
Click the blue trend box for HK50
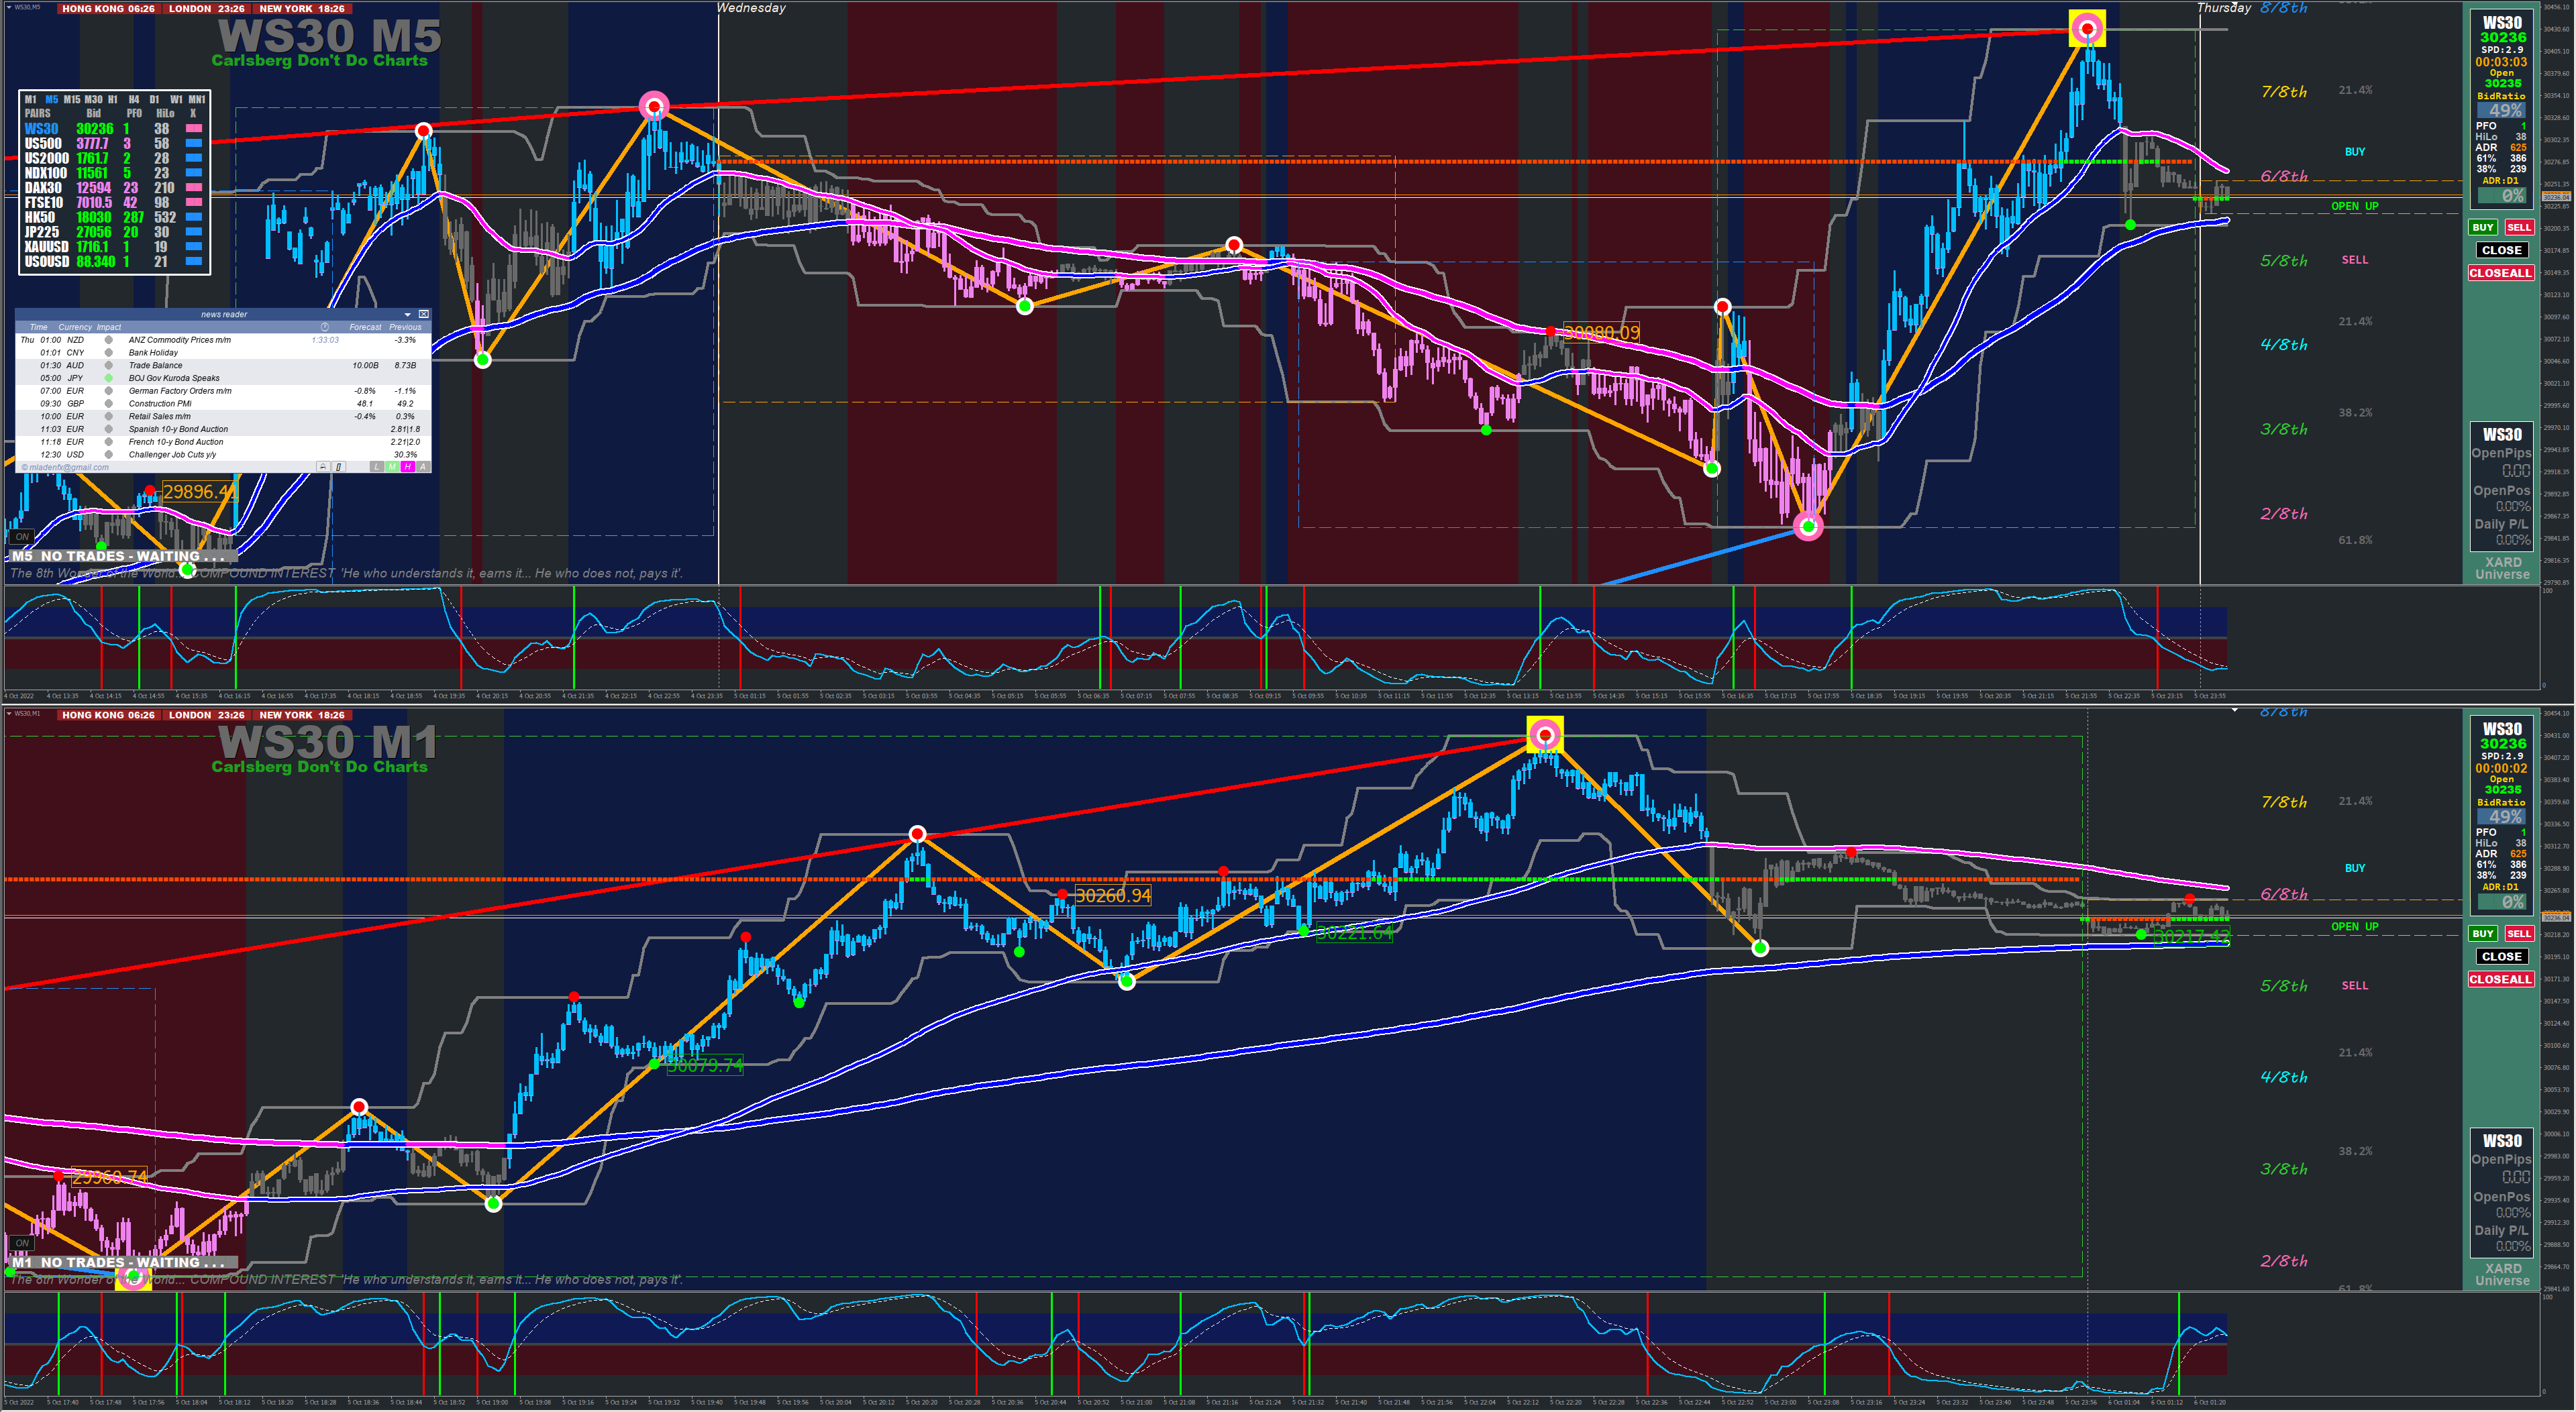pyautogui.click(x=194, y=217)
